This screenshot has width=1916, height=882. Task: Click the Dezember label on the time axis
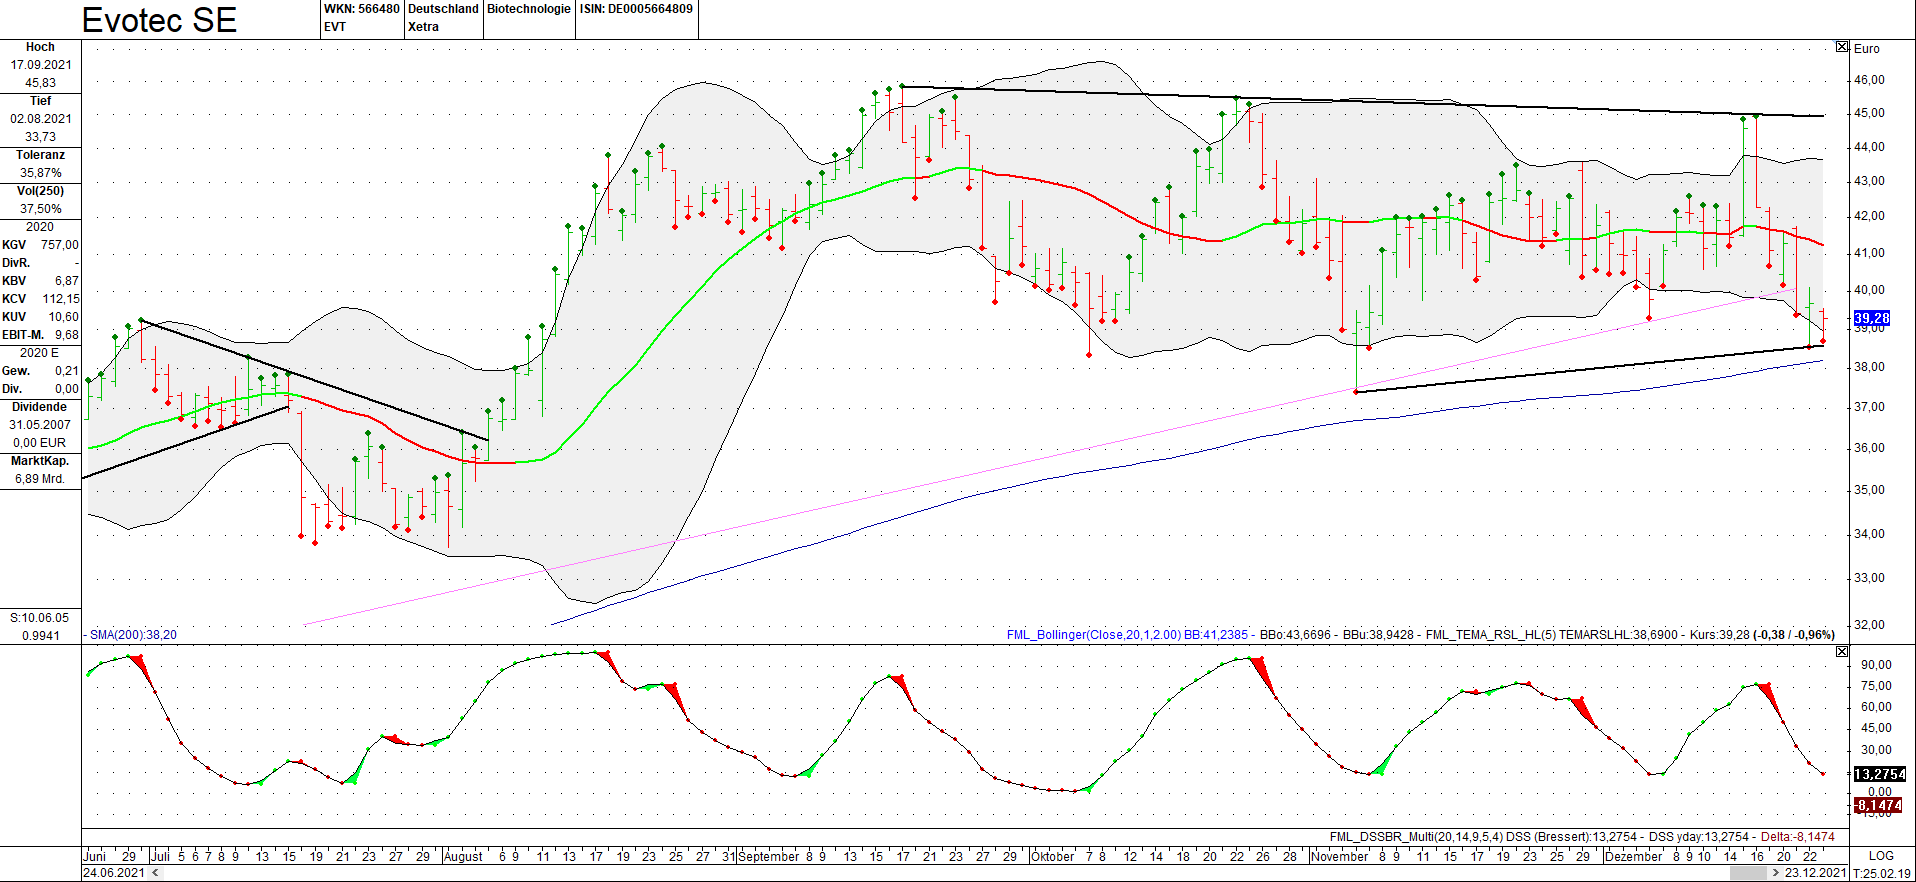click(1633, 856)
